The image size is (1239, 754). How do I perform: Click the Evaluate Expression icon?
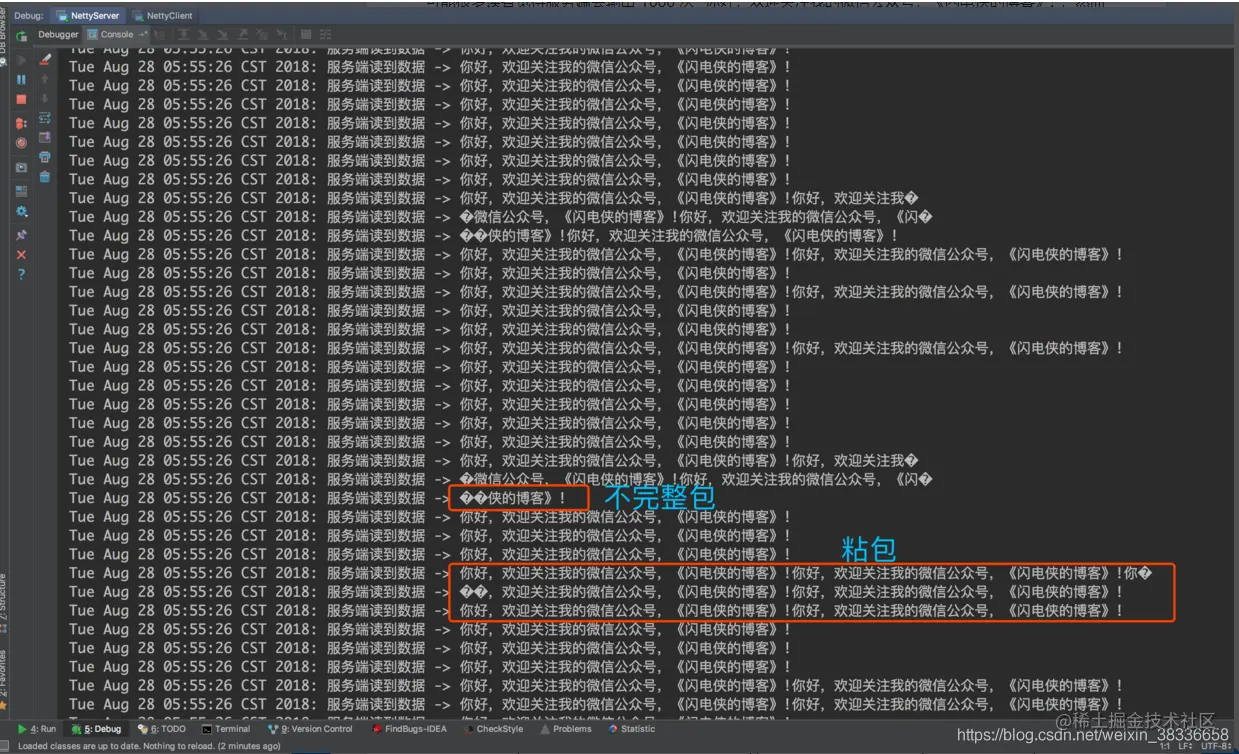coord(306,35)
